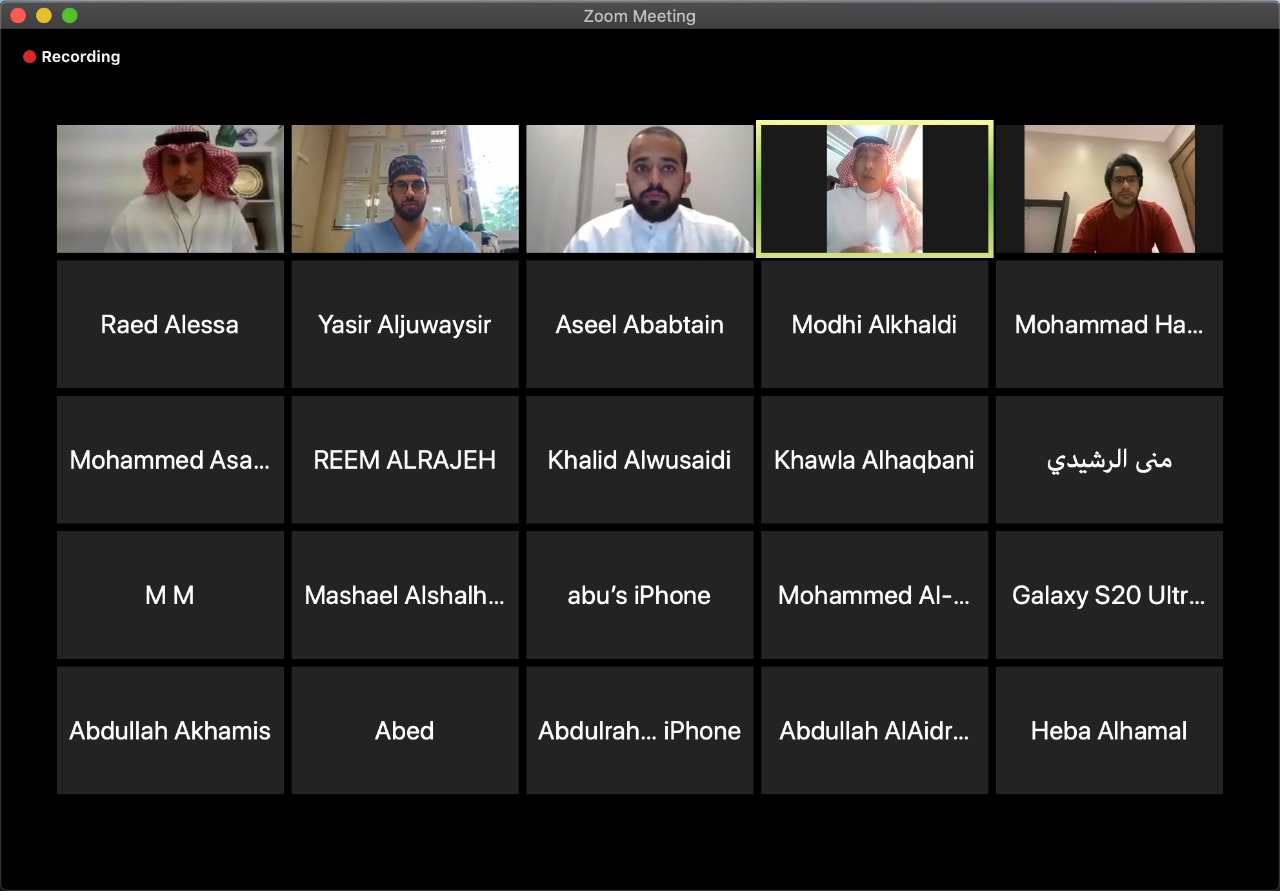Click the video of man in red sweater

click(1109, 189)
